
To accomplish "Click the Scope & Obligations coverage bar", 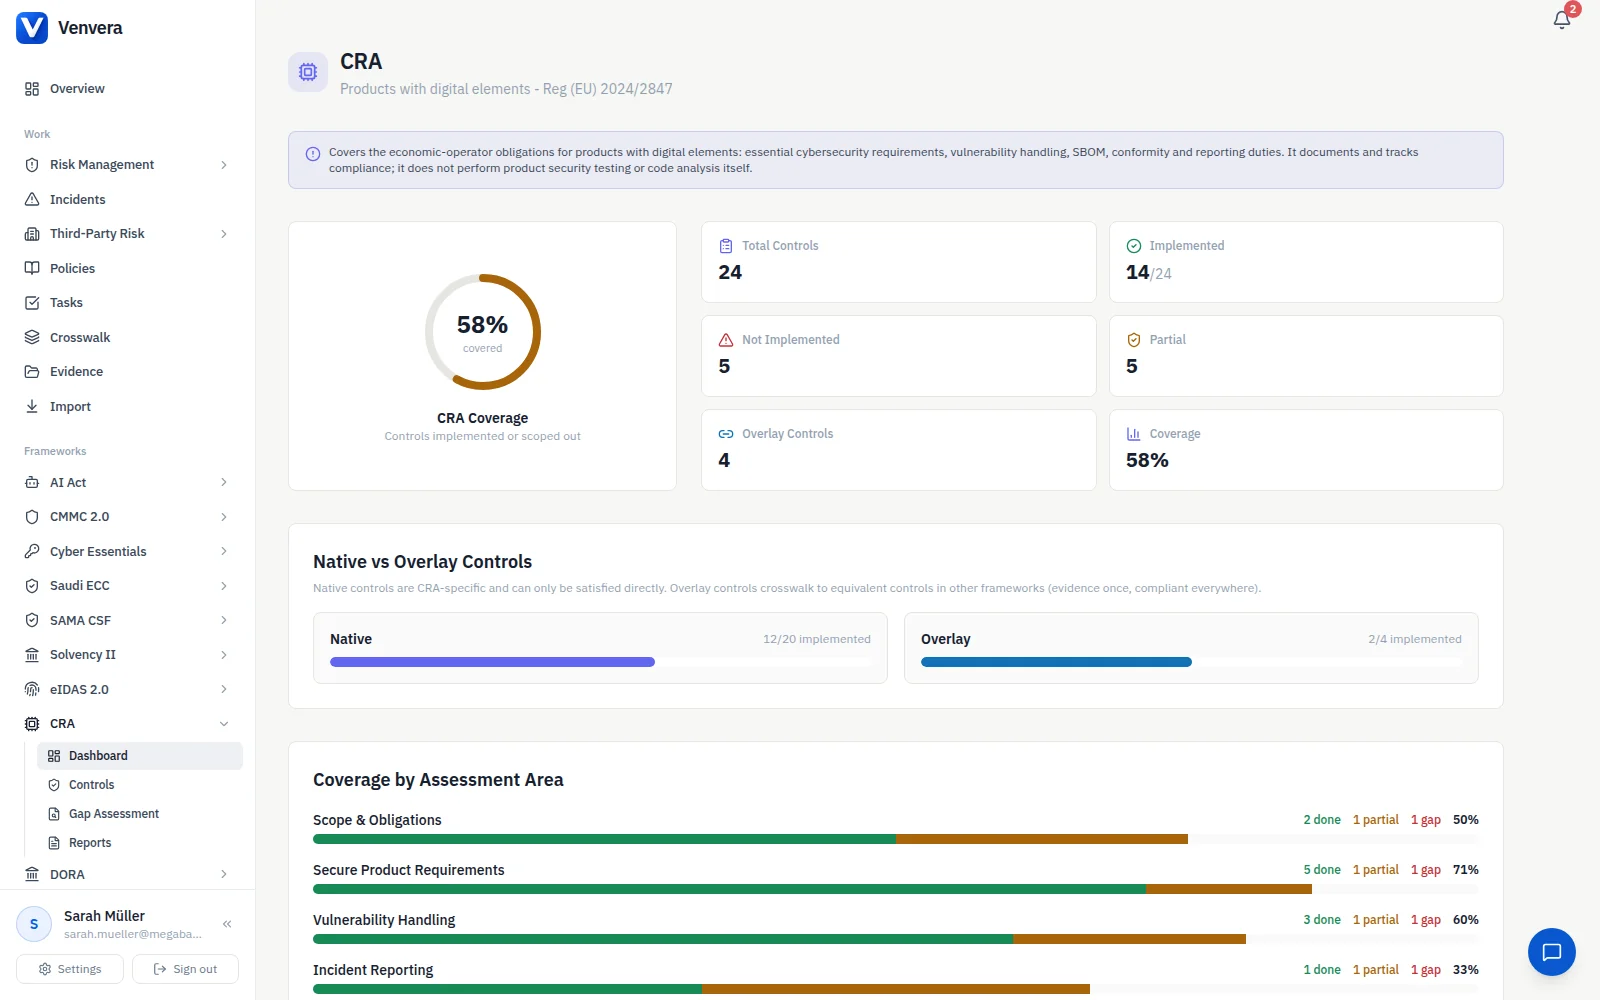I will (x=896, y=839).
